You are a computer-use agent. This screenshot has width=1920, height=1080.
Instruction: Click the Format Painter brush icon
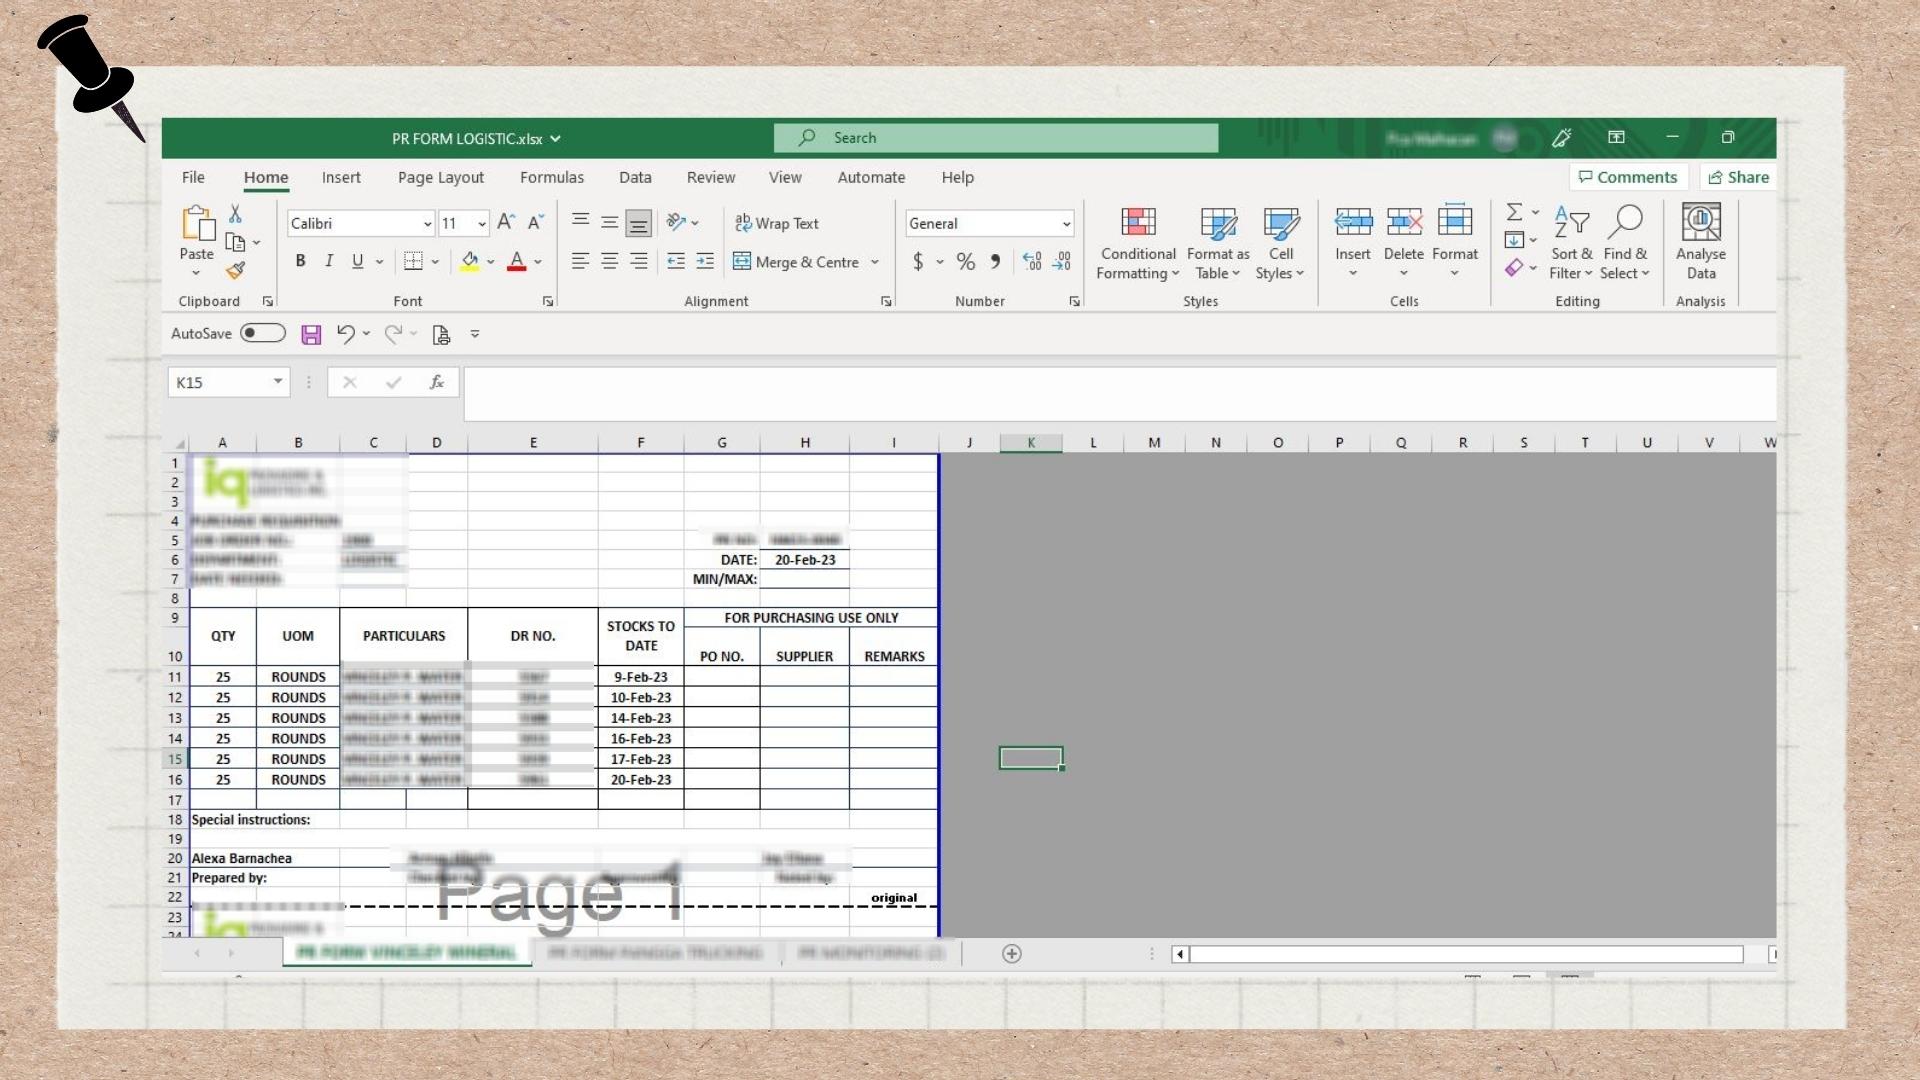coord(235,270)
